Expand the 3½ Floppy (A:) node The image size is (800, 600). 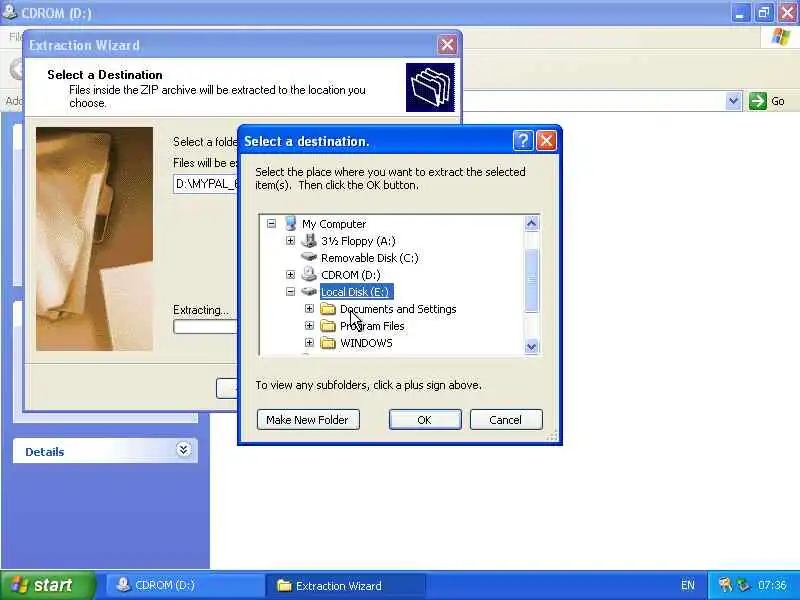click(290, 240)
